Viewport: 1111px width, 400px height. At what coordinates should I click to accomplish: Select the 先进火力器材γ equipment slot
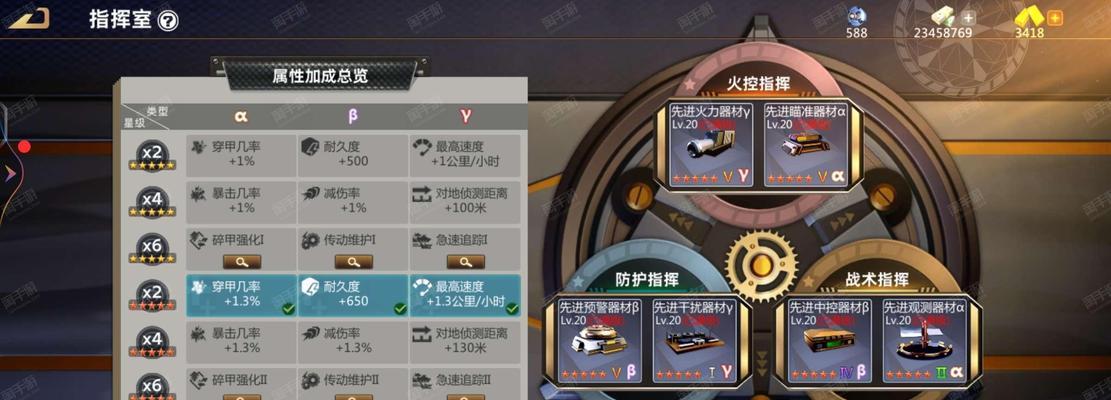(x=711, y=144)
